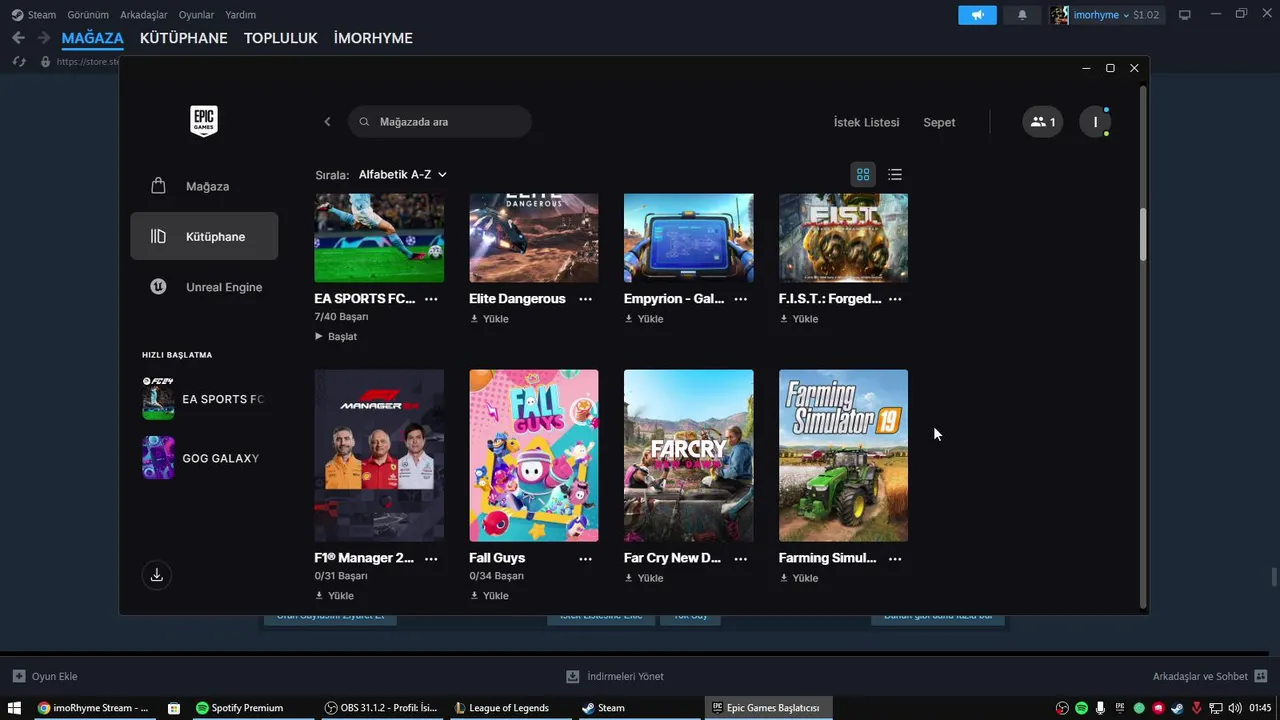Viewport: 1280px width, 720px height.
Task: Click the volume speaker icon in the system tray
Action: click(x=1234, y=708)
